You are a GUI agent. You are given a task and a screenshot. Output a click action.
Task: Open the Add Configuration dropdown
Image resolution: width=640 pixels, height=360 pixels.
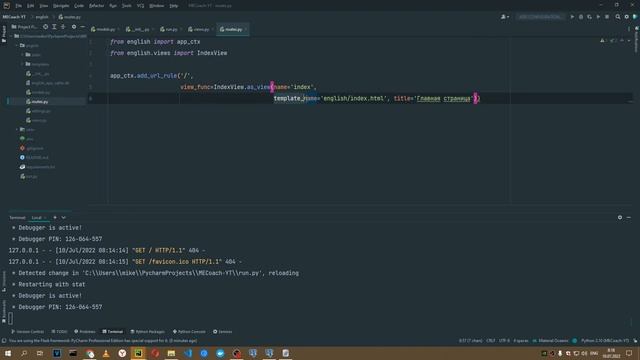pos(540,17)
